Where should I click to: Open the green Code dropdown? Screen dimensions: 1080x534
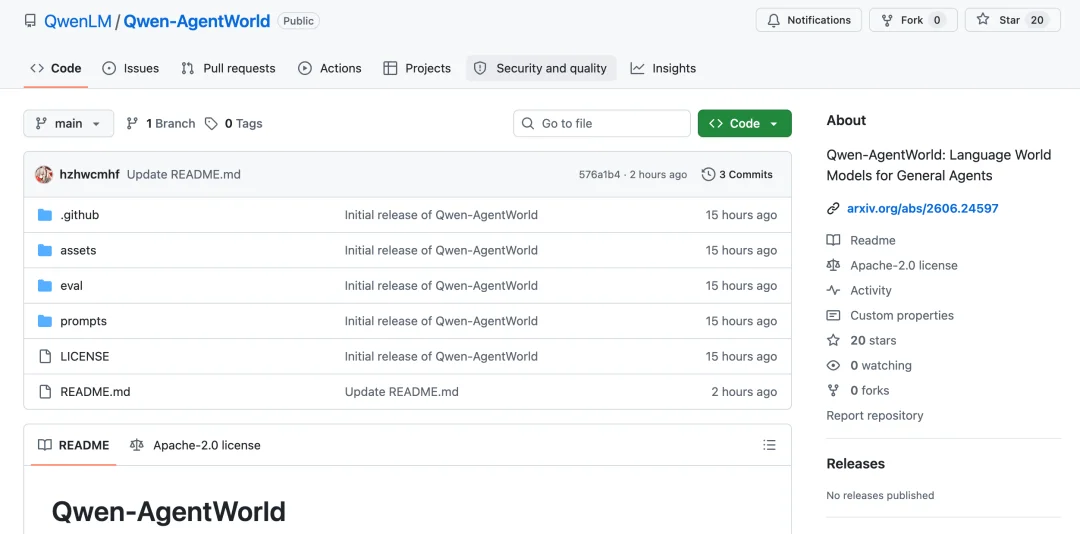tap(745, 123)
